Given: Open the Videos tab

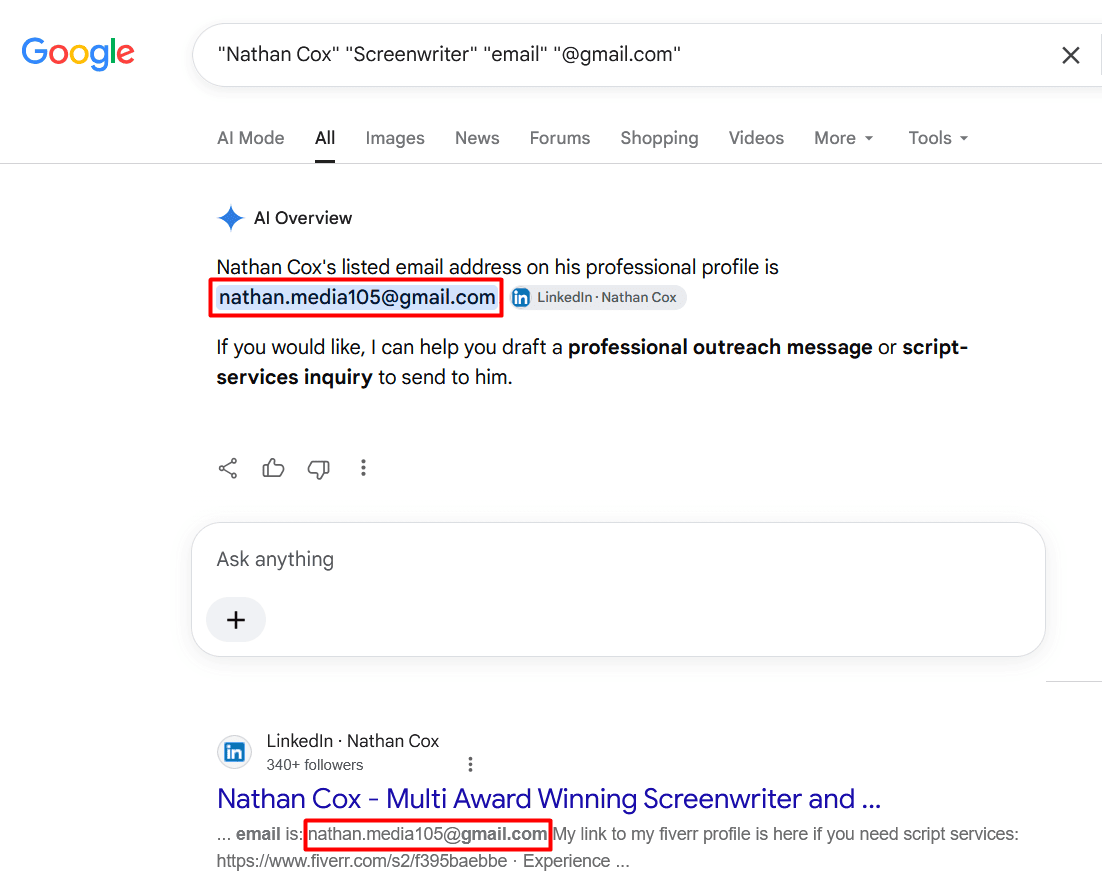Looking at the screenshot, I should tap(756, 138).
